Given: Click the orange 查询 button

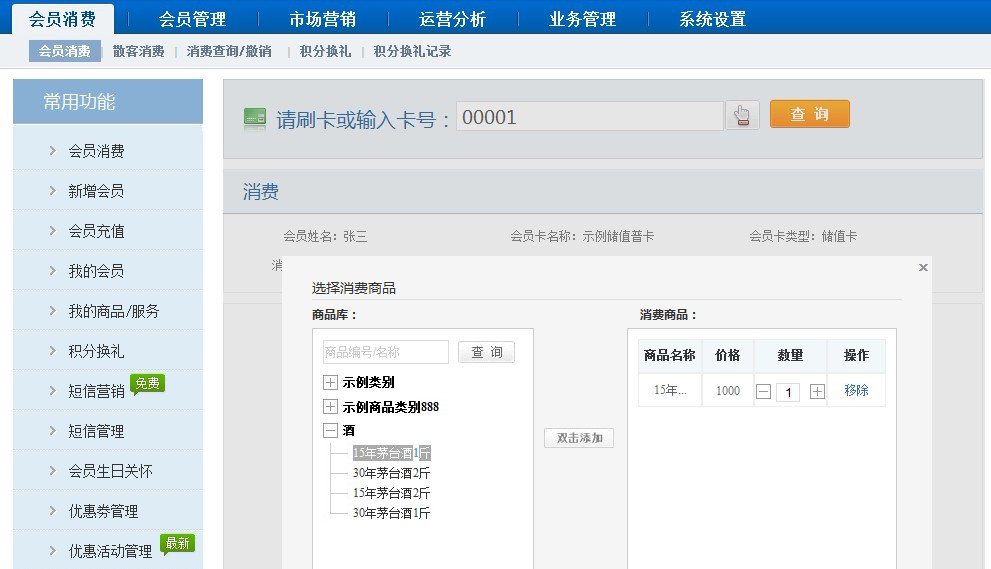Looking at the screenshot, I should [809, 114].
